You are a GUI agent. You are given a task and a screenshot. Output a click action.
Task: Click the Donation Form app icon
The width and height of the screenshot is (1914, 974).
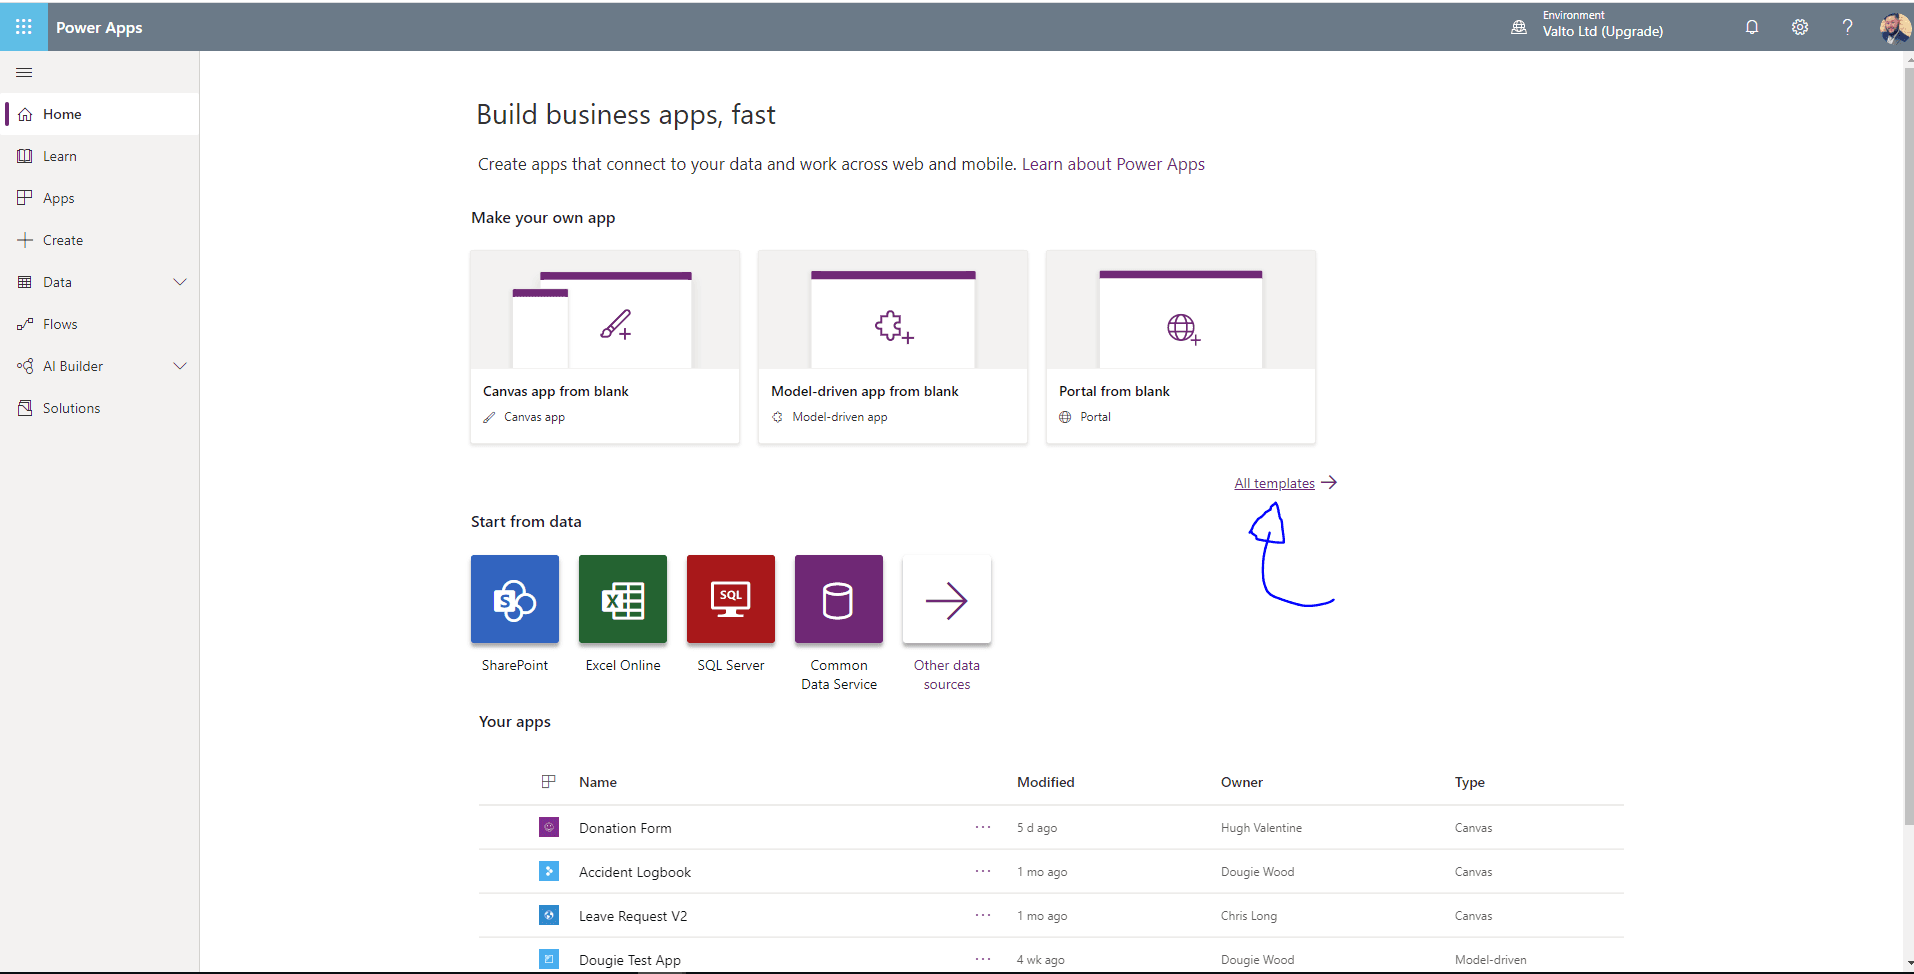[549, 827]
